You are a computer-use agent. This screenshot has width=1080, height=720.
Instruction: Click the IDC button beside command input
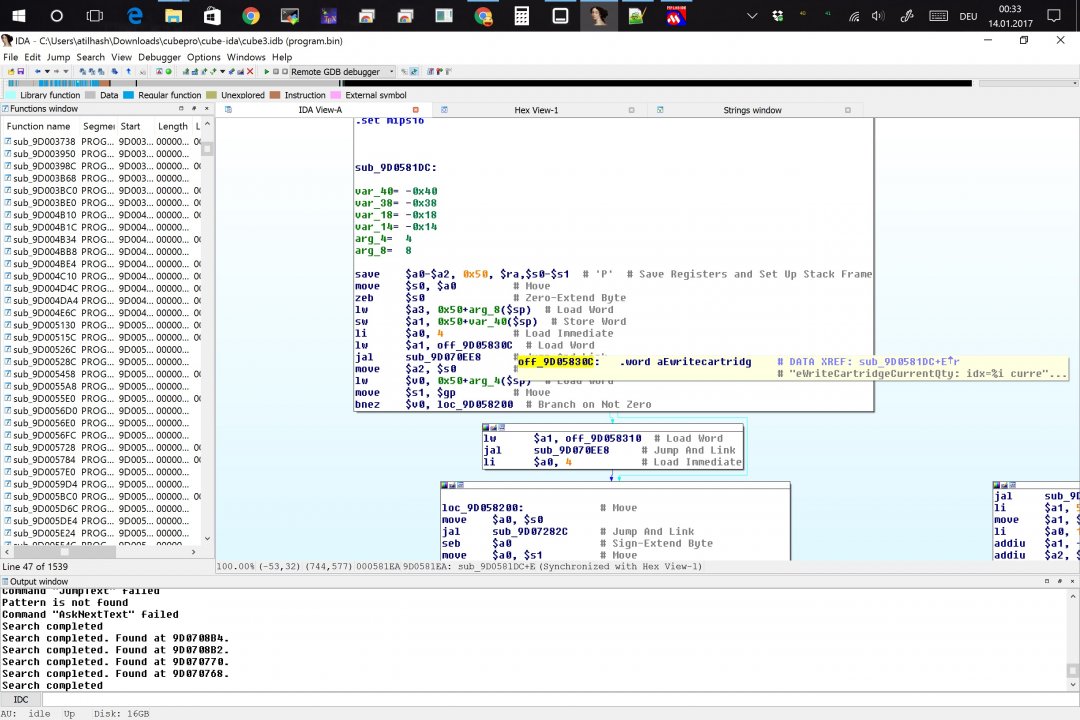(x=20, y=699)
